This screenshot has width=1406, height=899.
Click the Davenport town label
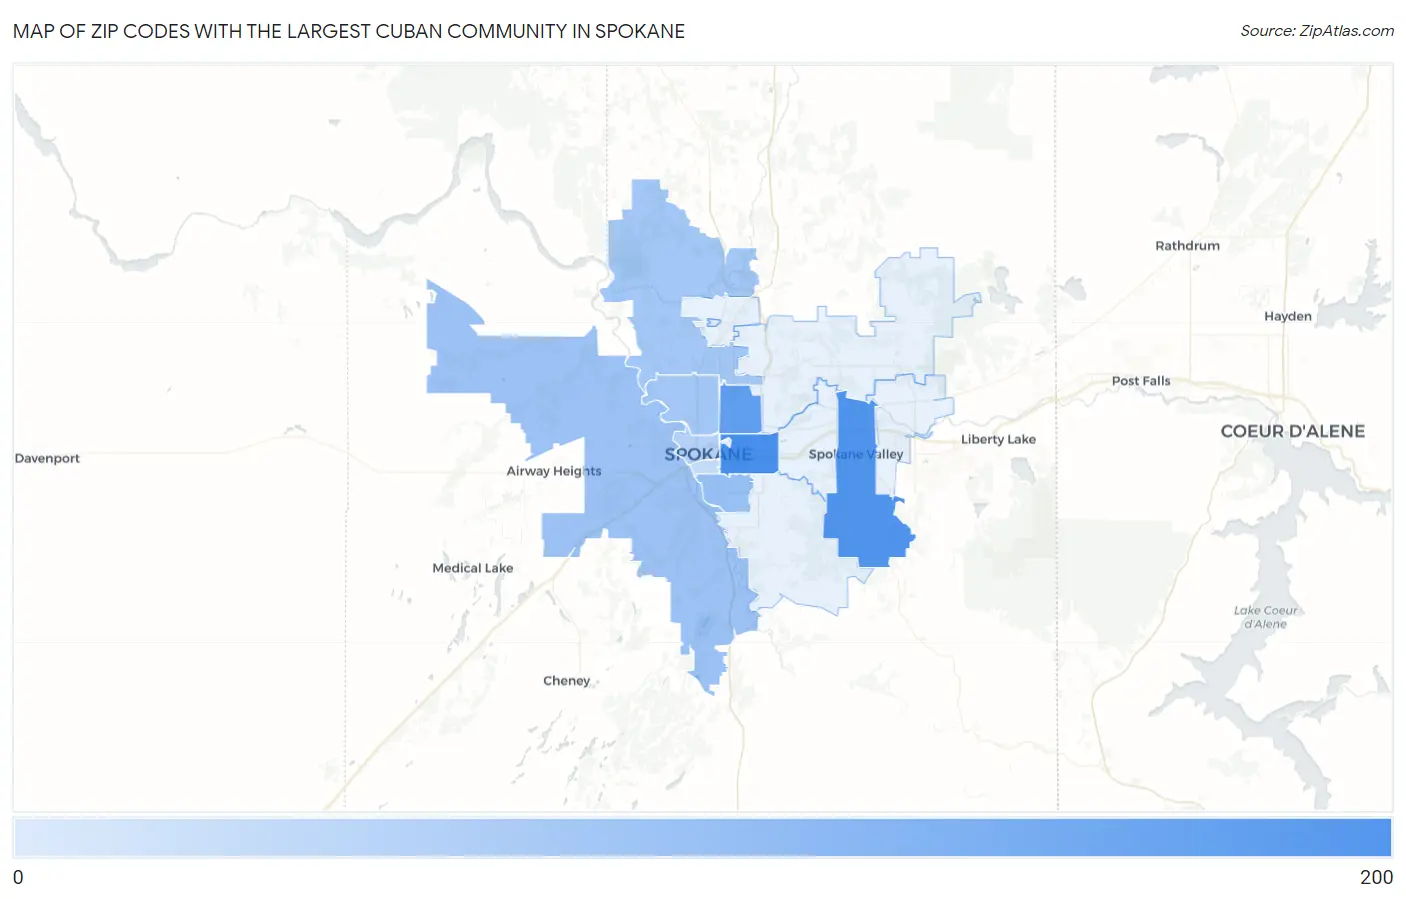pos(47,458)
